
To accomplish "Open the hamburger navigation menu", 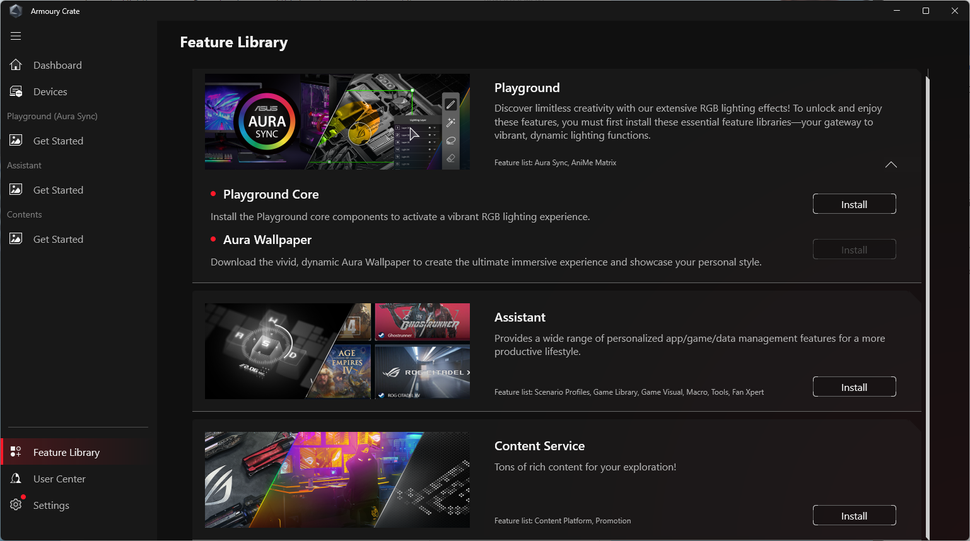I will click(x=16, y=36).
